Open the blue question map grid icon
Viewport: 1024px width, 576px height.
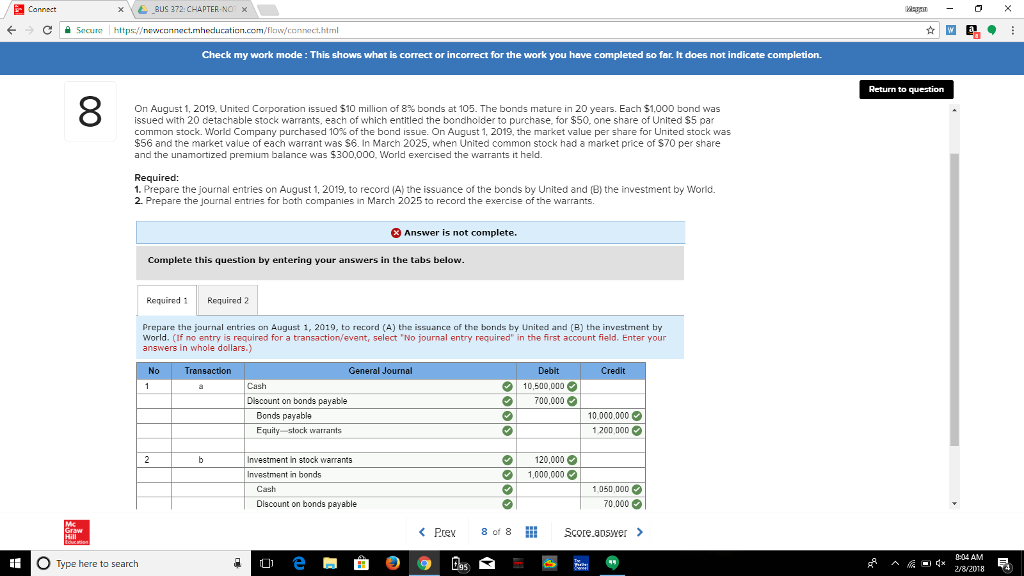[x=531, y=533]
